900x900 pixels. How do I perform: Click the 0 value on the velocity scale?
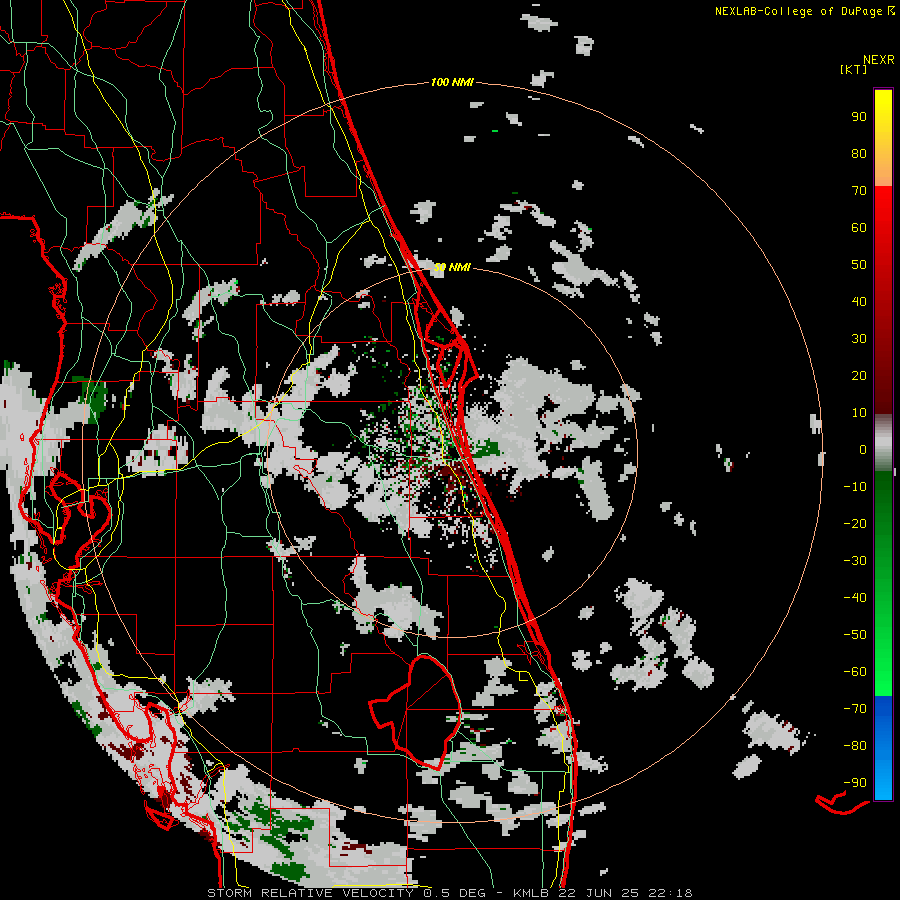point(863,450)
